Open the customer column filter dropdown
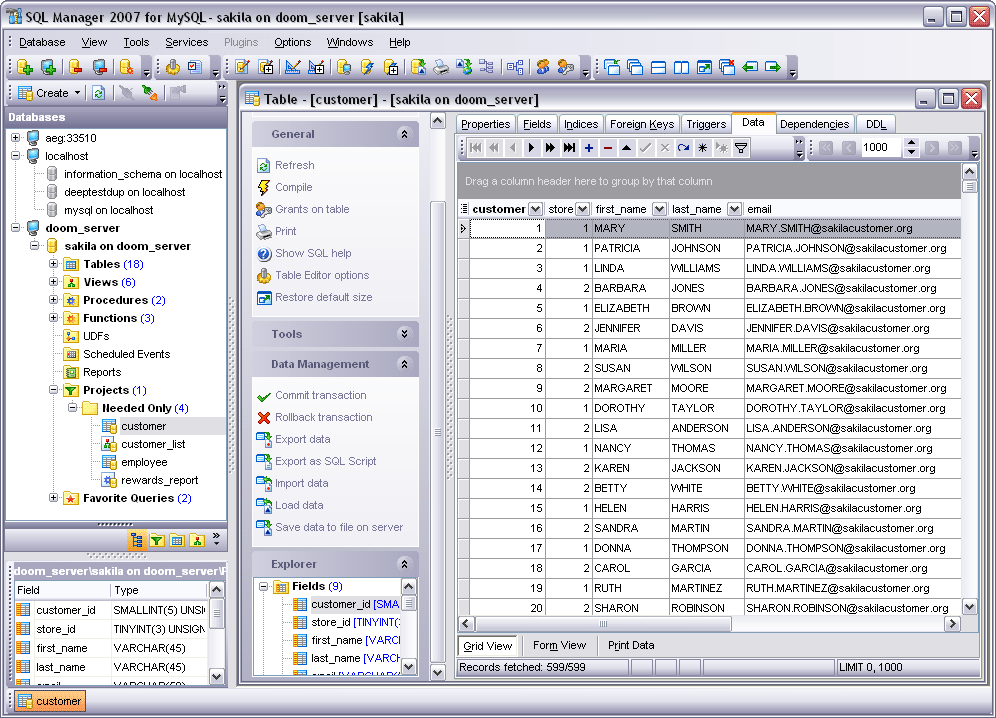The width and height of the screenshot is (996, 718). pyautogui.click(x=535, y=209)
